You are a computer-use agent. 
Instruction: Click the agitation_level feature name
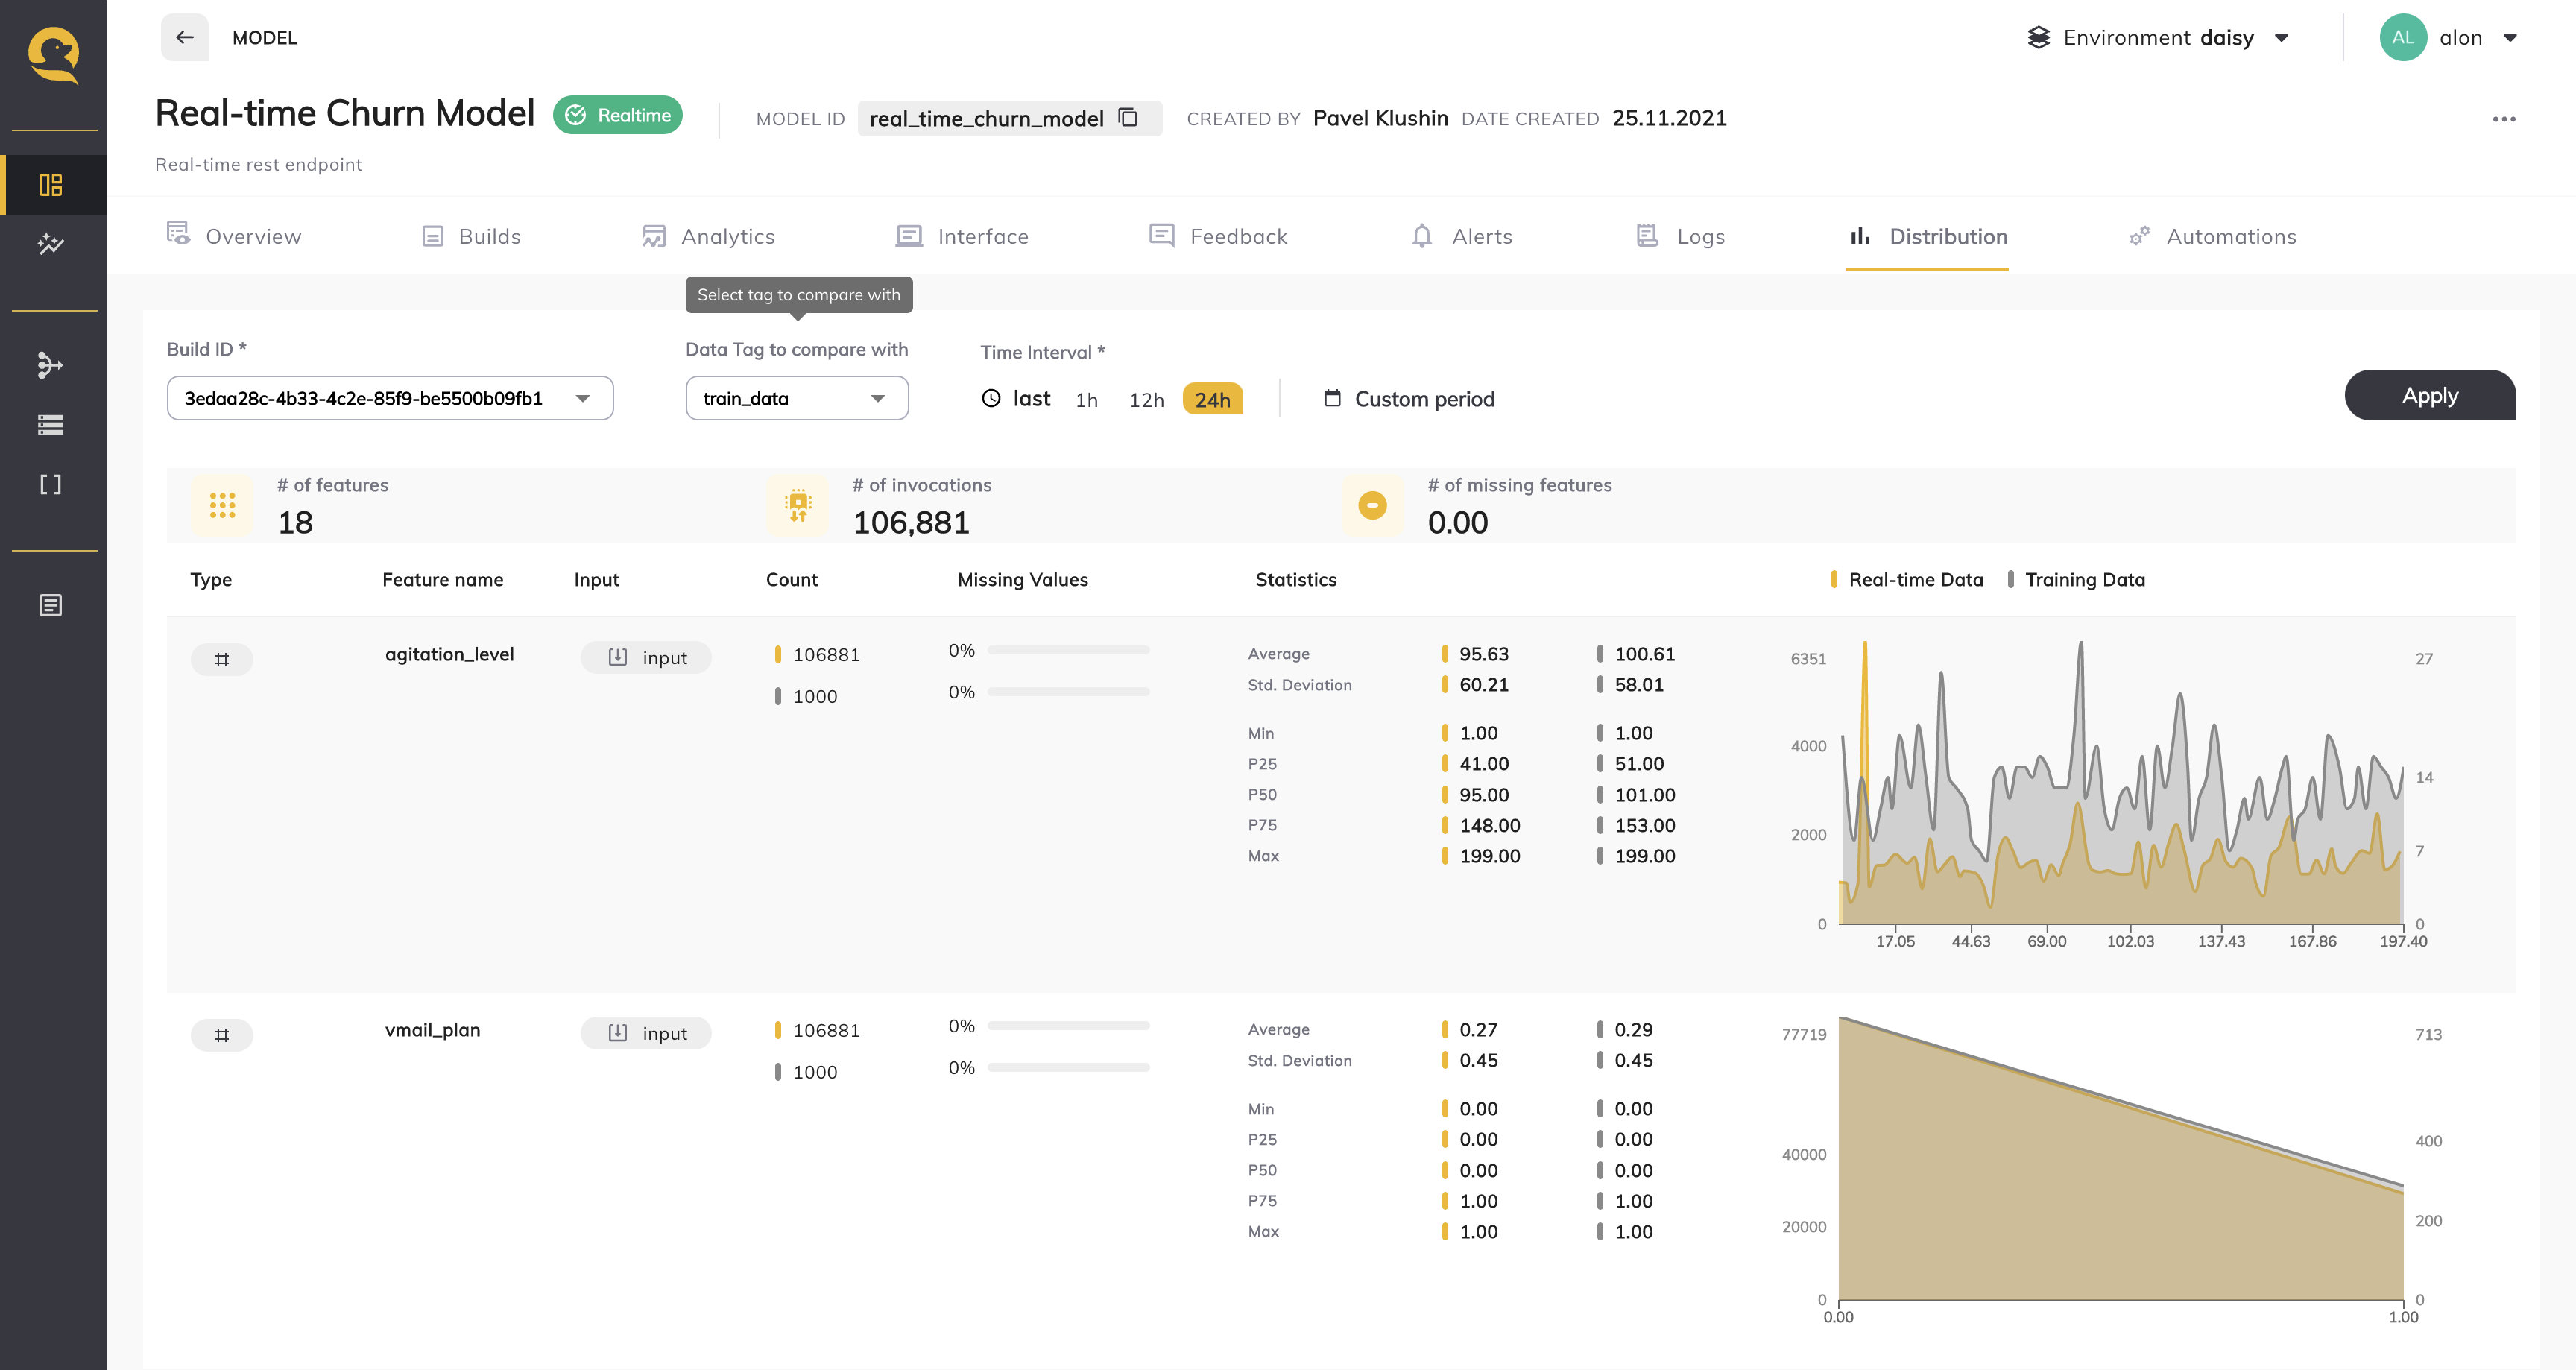click(x=449, y=654)
